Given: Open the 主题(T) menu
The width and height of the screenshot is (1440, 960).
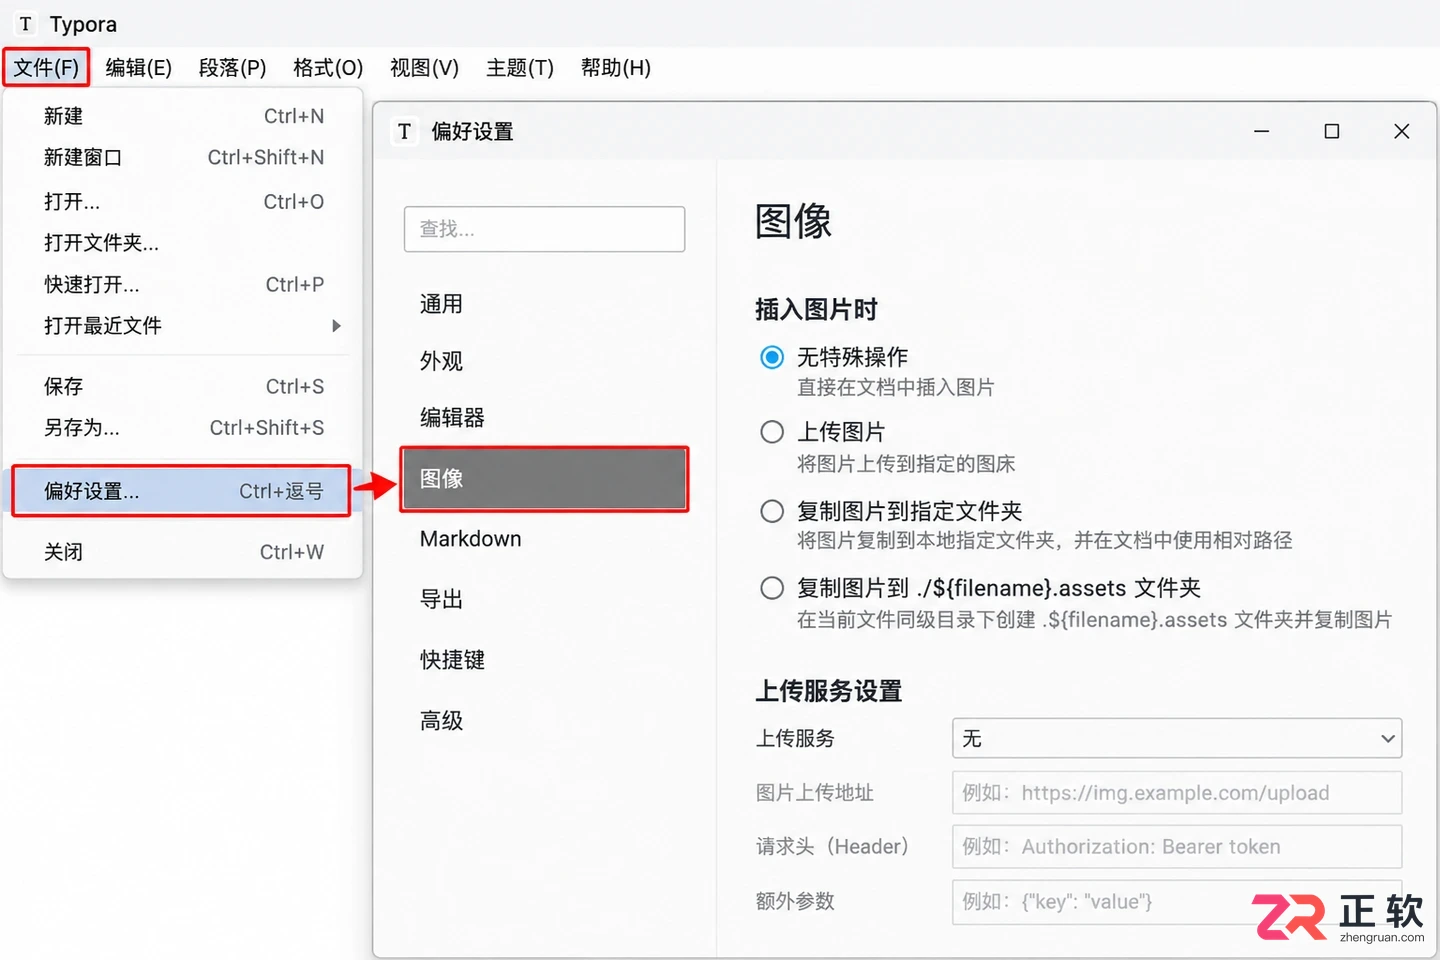Looking at the screenshot, I should pyautogui.click(x=520, y=68).
